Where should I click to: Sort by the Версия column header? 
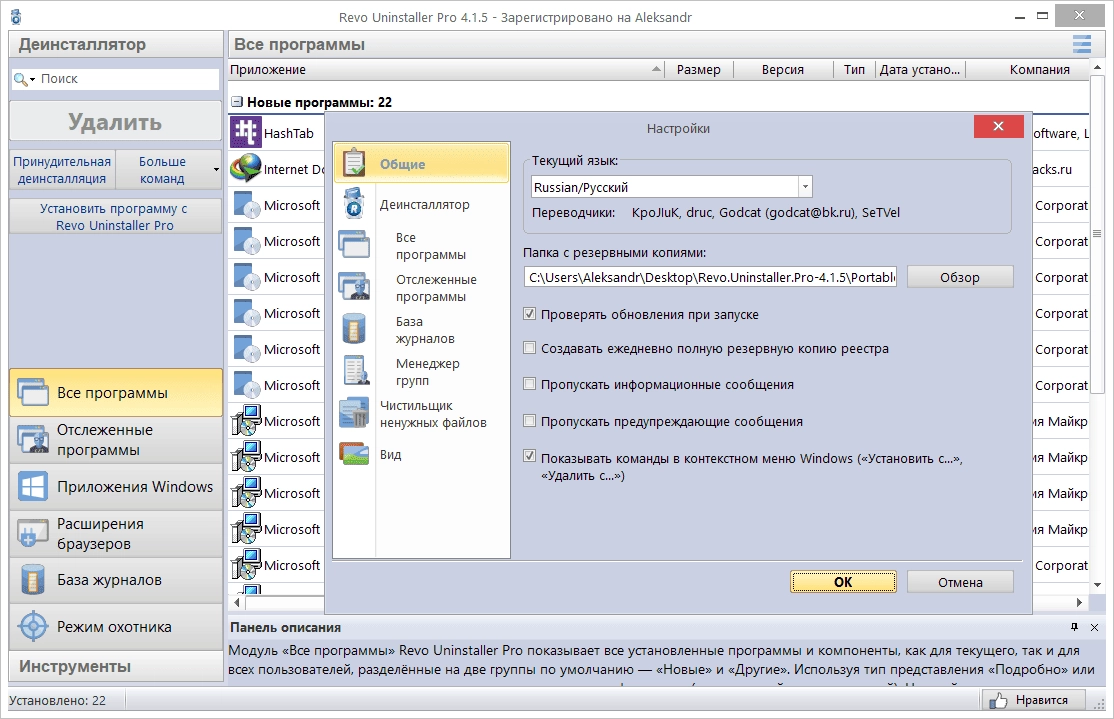[x=782, y=70]
